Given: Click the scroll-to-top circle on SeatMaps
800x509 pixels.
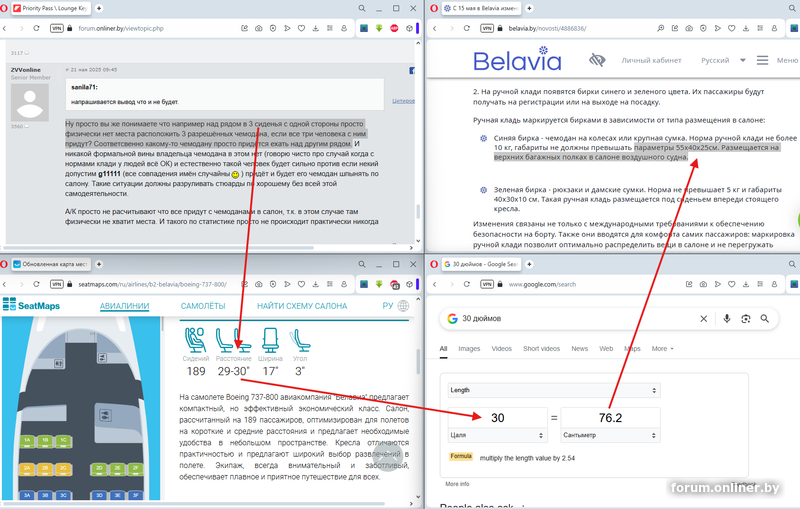Looking at the screenshot, I should pos(388,456).
